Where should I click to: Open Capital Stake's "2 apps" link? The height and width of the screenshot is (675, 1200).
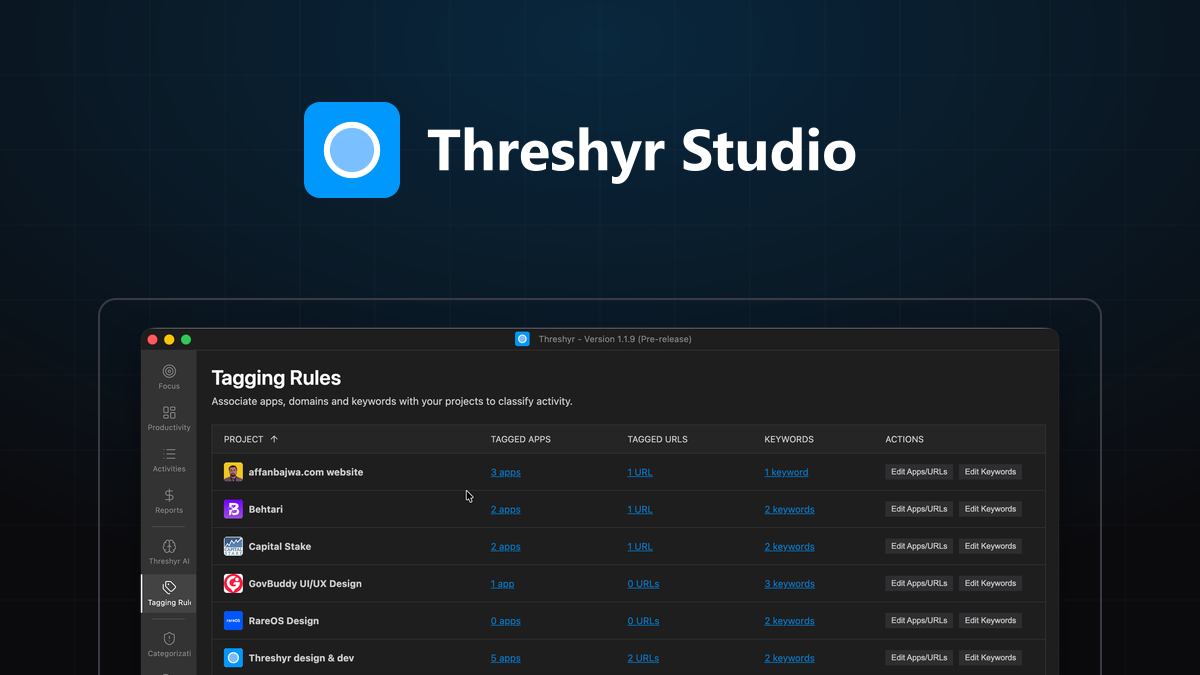(x=505, y=547)
